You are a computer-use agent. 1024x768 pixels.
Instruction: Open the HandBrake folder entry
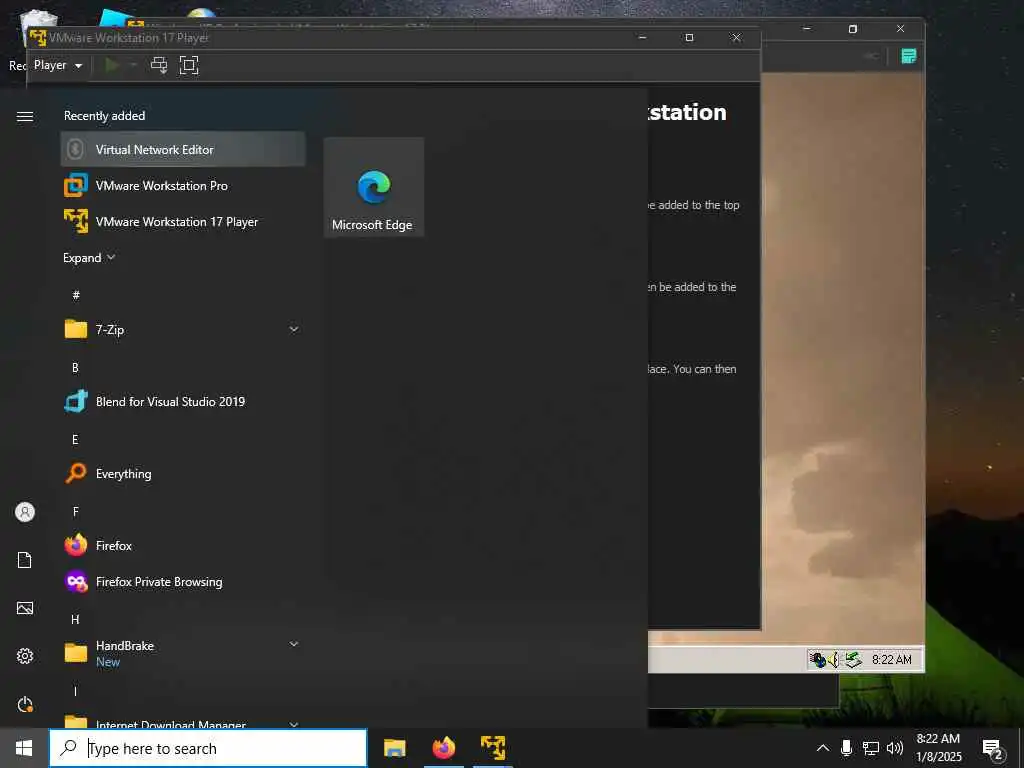pos(183,653)
